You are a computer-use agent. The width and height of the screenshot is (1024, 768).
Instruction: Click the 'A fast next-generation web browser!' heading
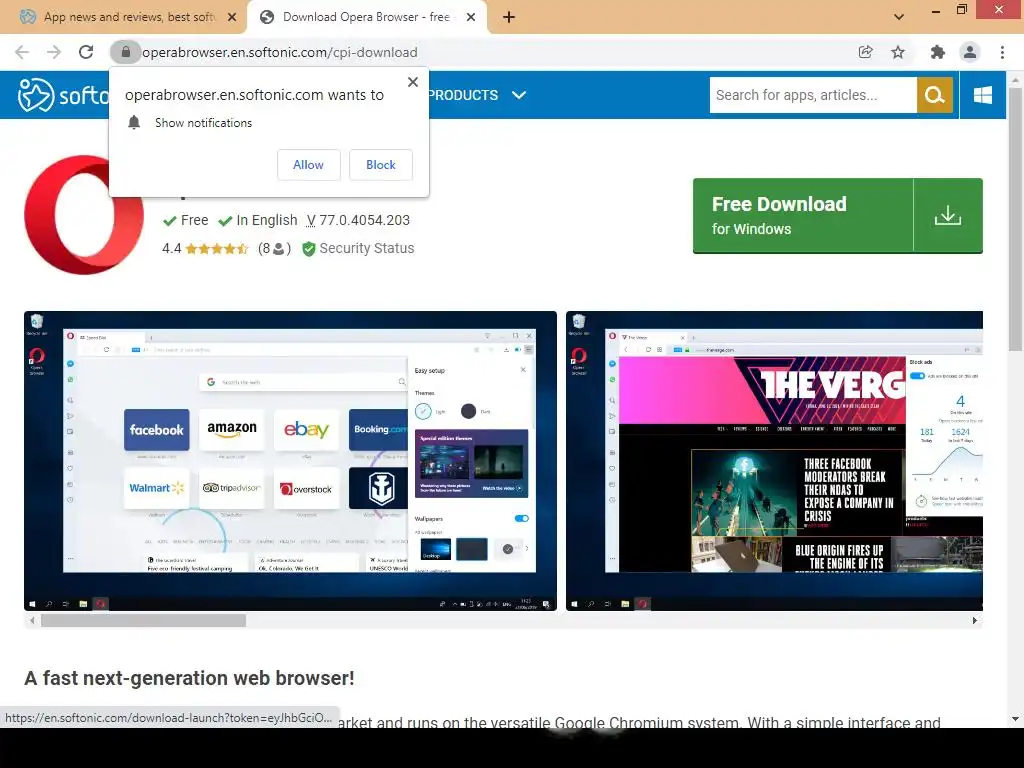189,678
